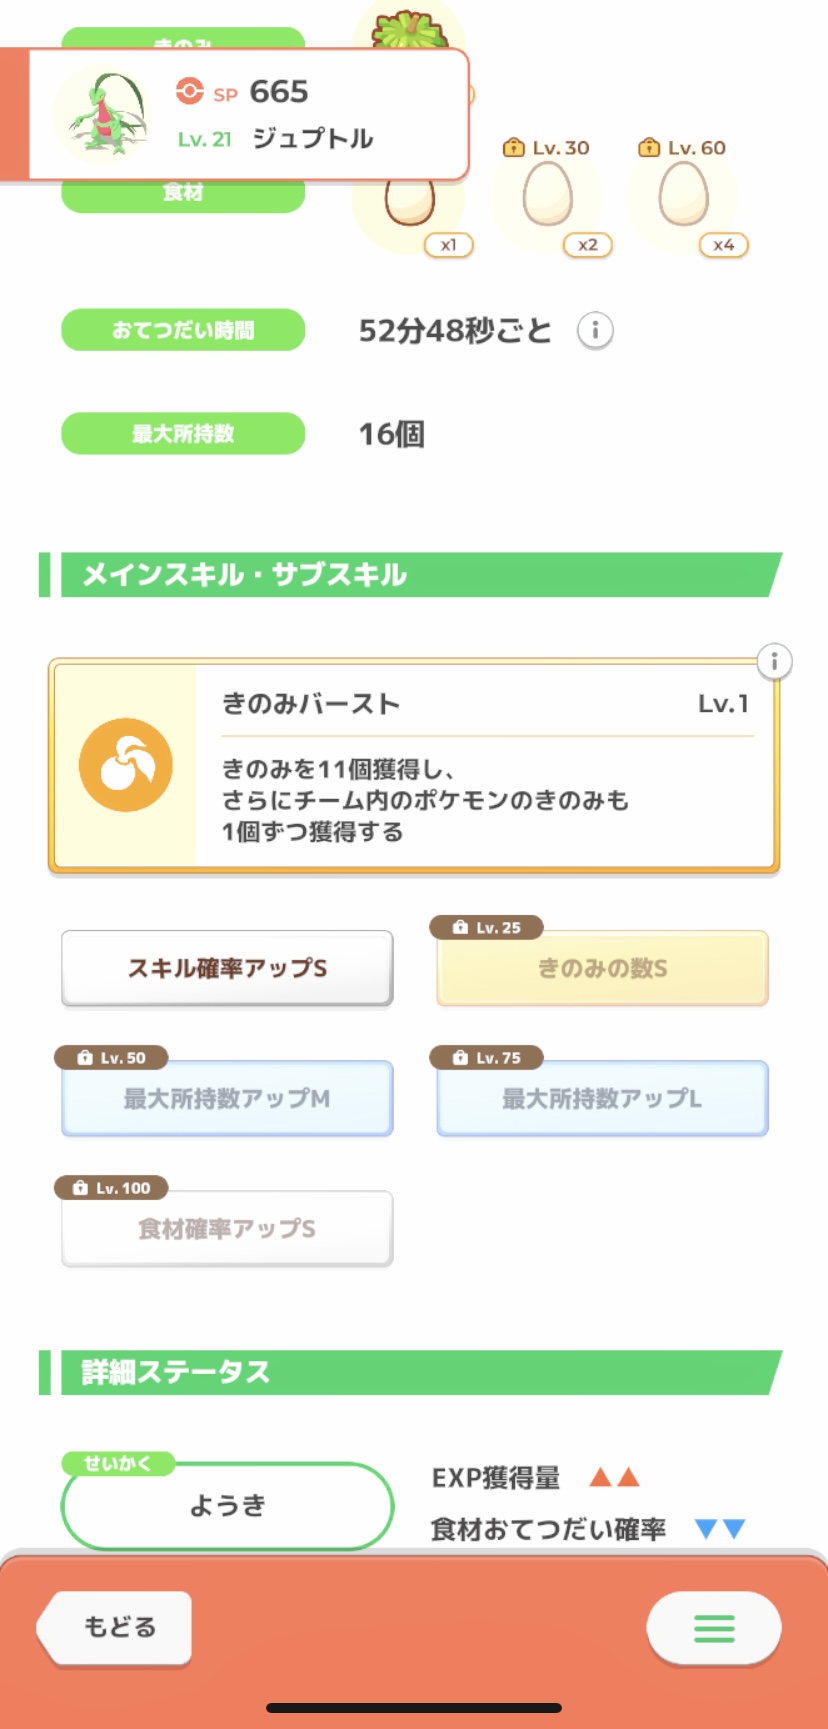Tap the ようき nature box

[x=227, y=1506]
